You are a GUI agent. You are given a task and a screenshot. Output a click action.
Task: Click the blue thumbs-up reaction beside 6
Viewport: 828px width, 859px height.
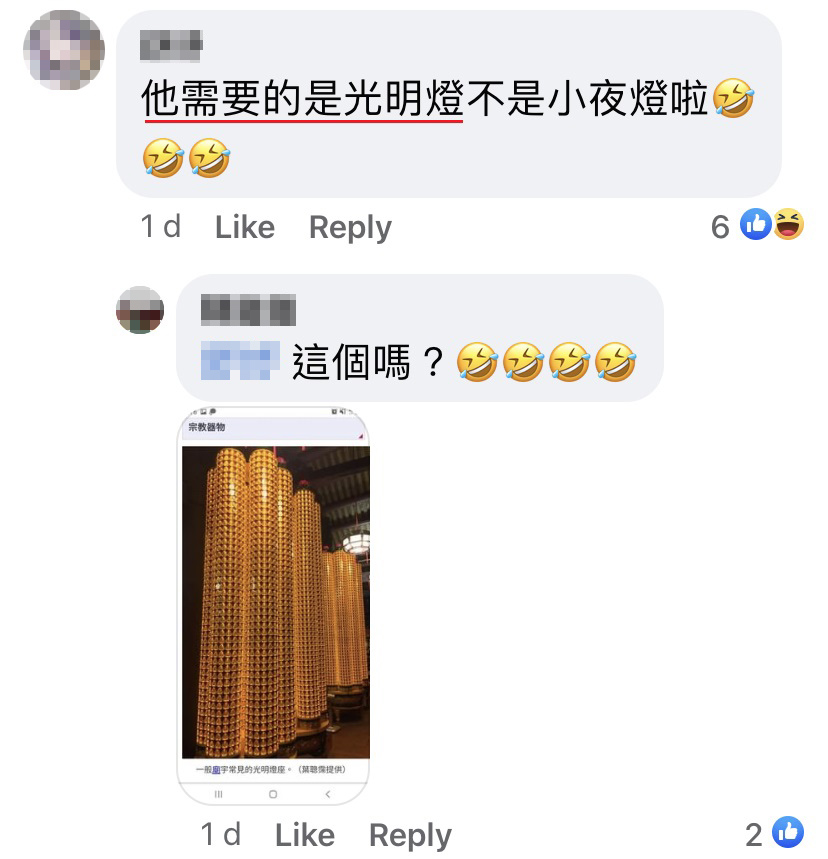click(756, 224)
